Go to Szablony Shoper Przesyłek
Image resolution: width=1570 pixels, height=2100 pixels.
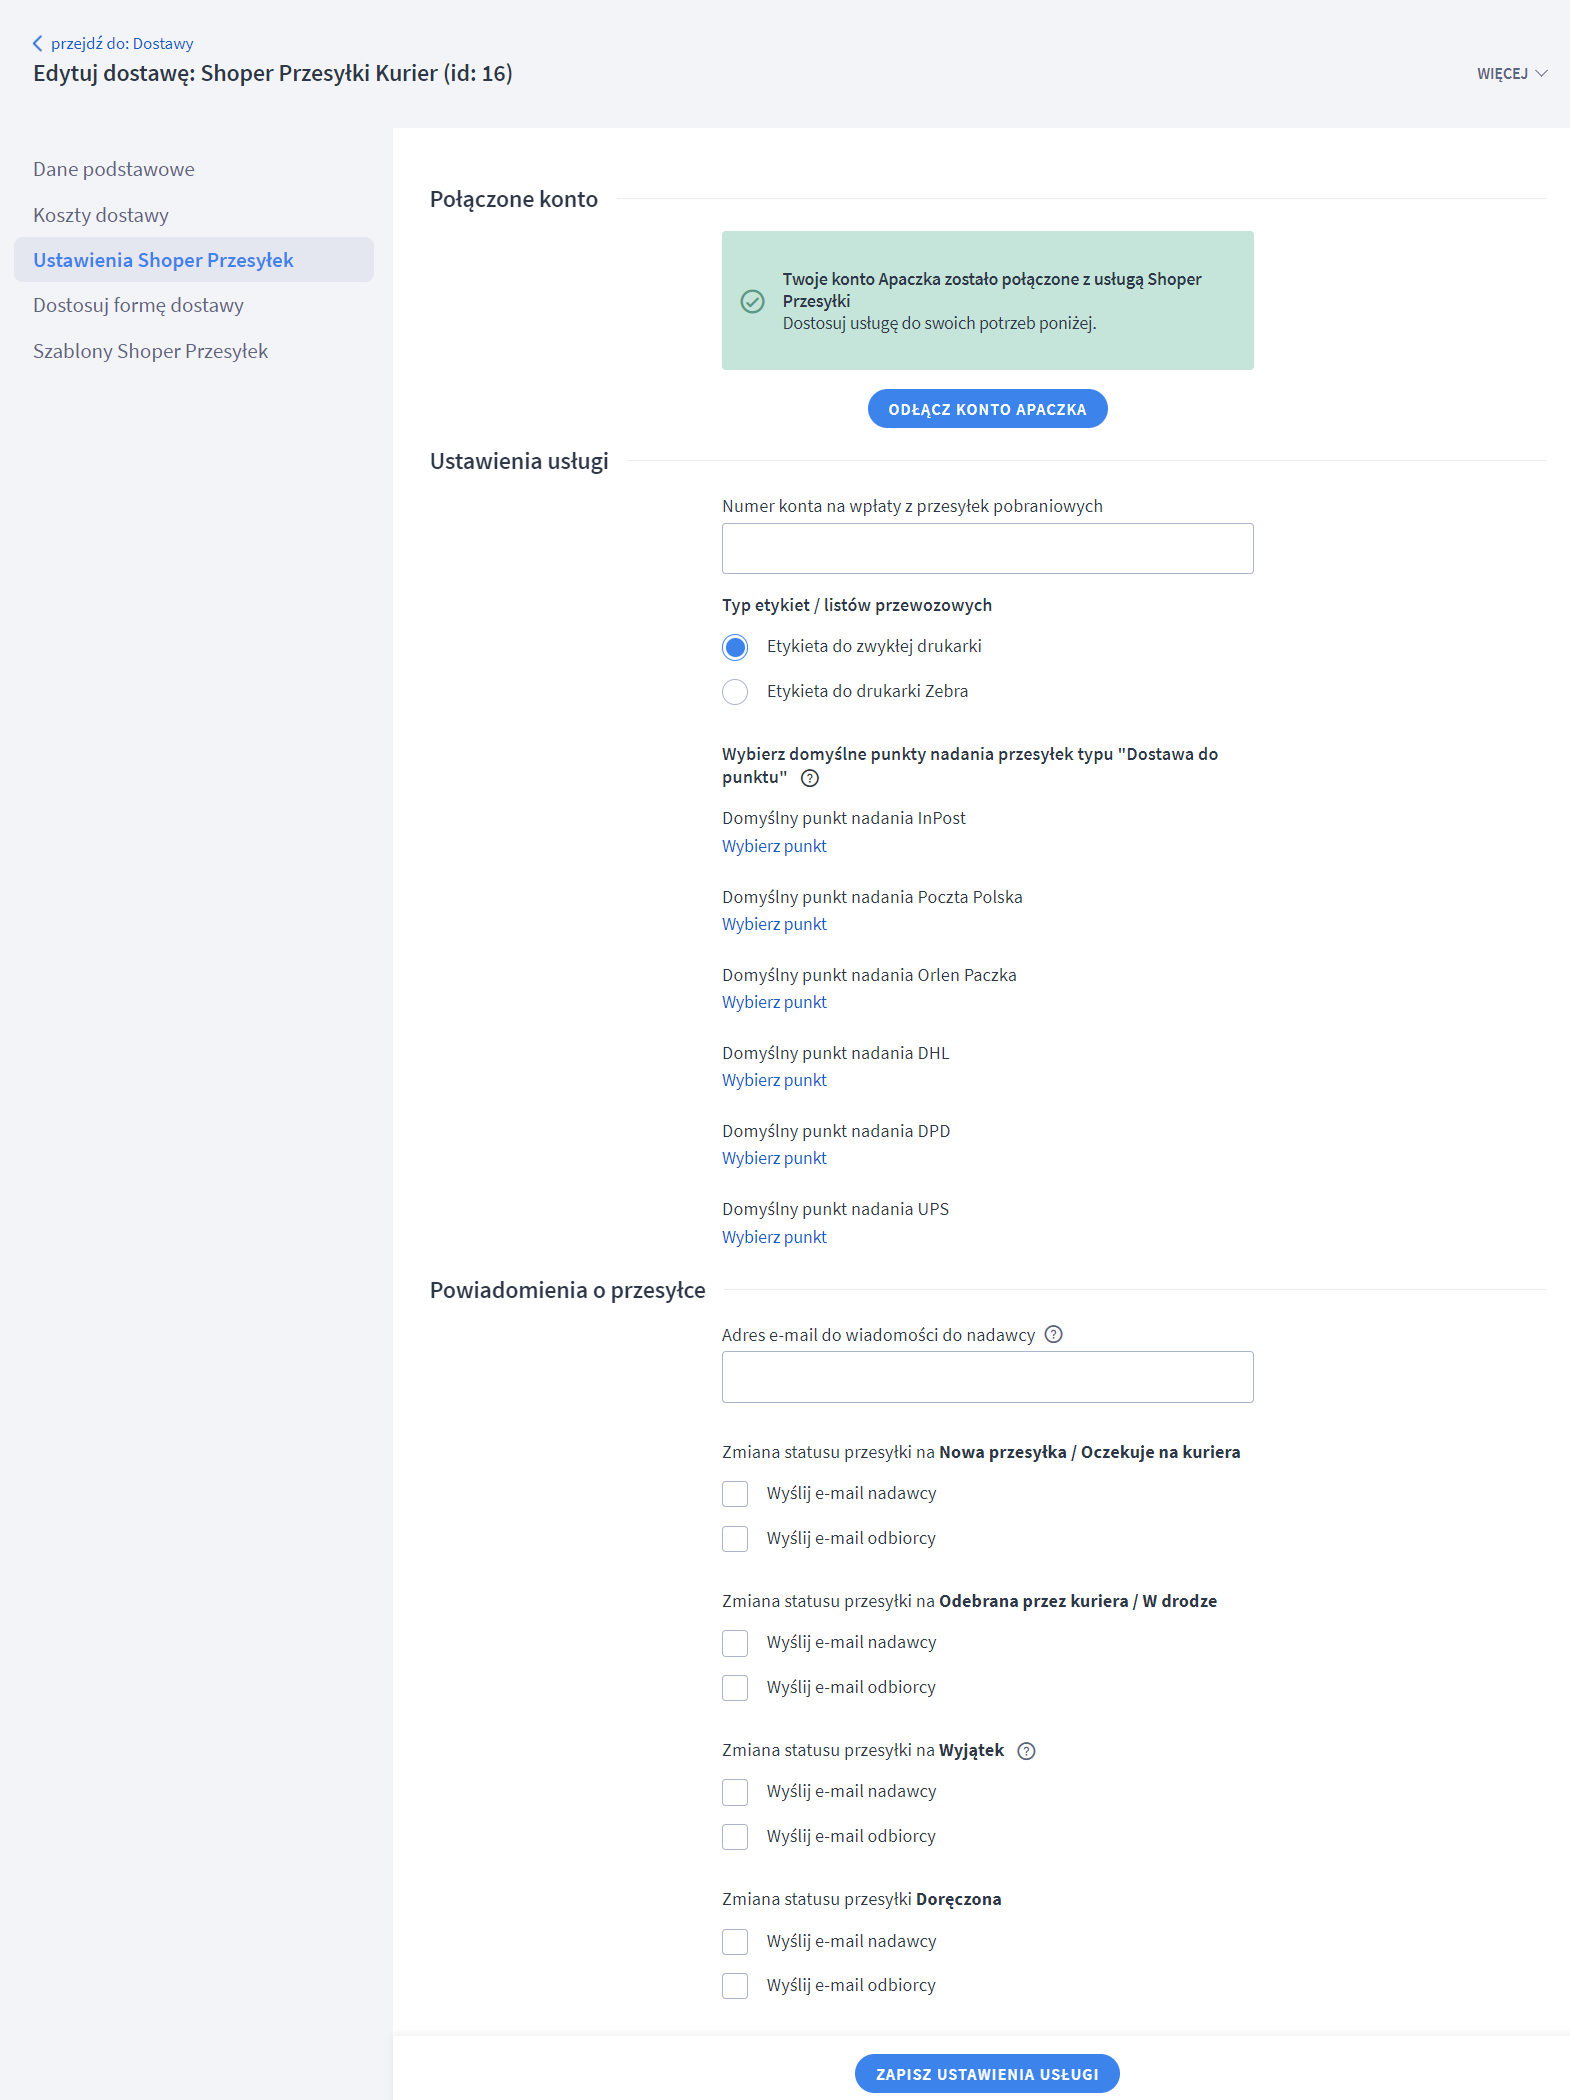[x=150, y=351]
